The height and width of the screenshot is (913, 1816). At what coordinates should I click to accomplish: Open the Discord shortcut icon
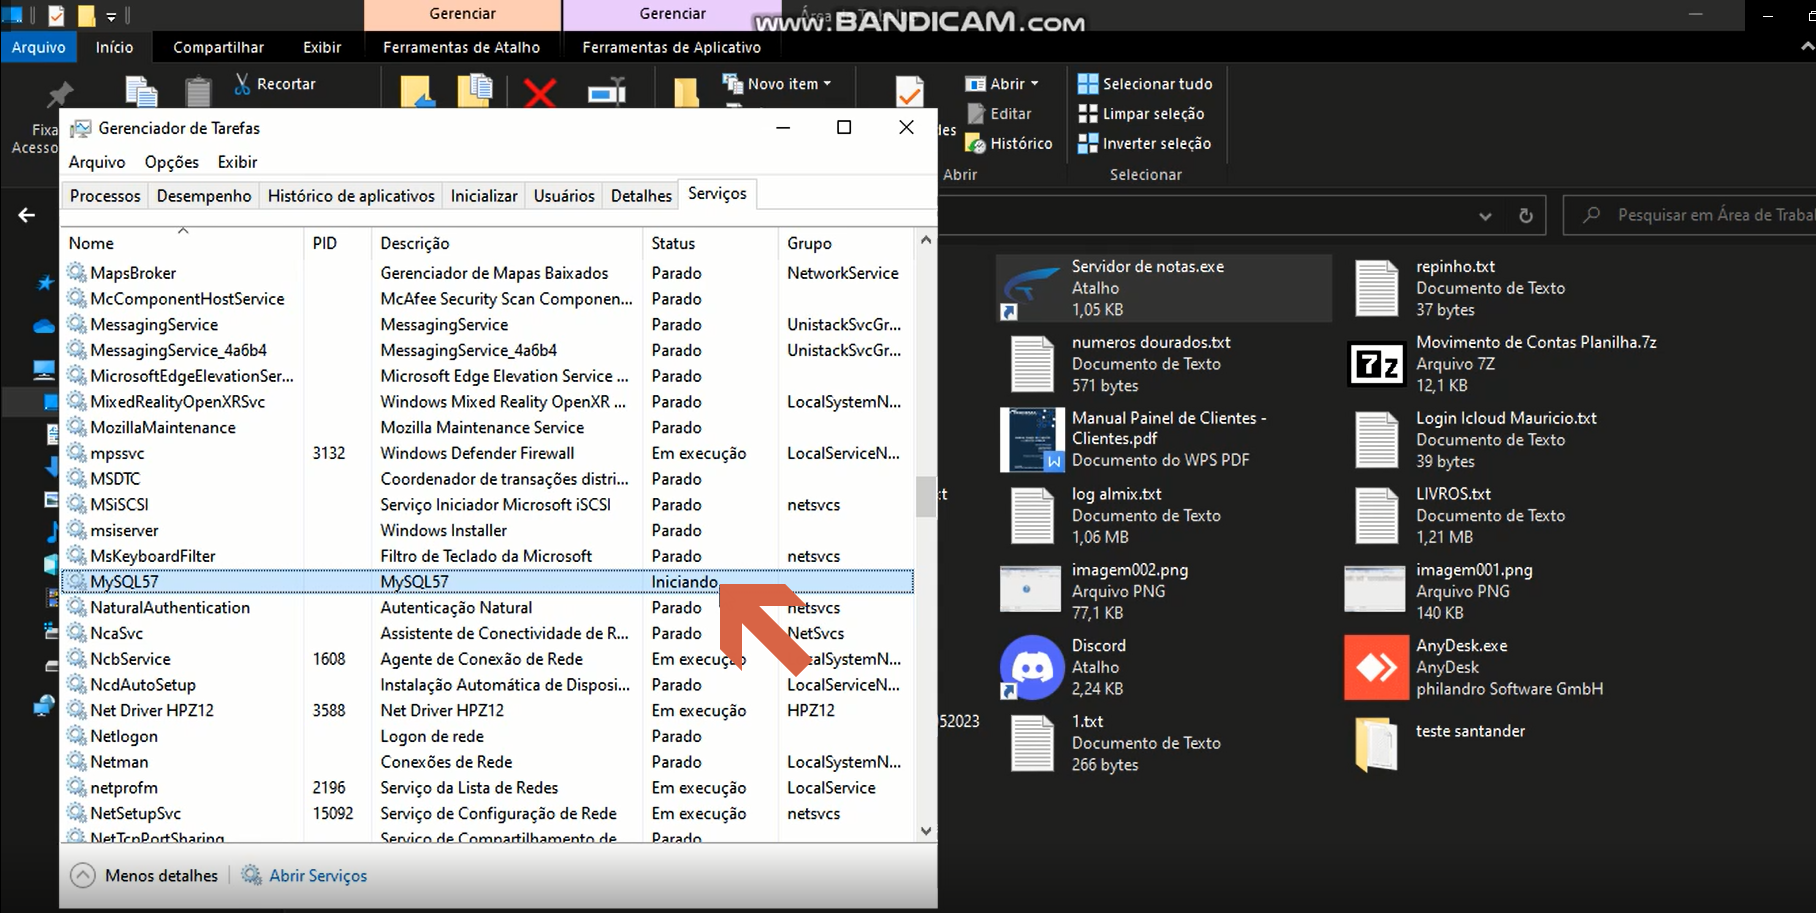point(1032,667)
